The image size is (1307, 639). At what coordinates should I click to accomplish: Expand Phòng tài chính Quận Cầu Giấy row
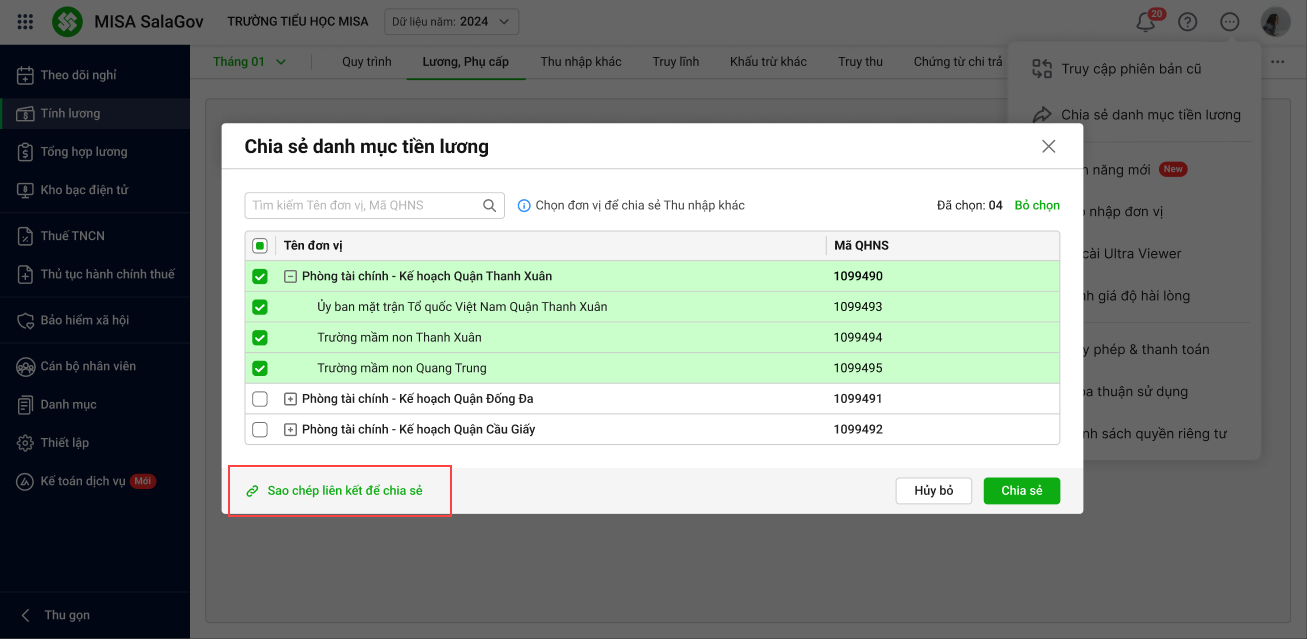pyautogui.click(x=290, y=430)
